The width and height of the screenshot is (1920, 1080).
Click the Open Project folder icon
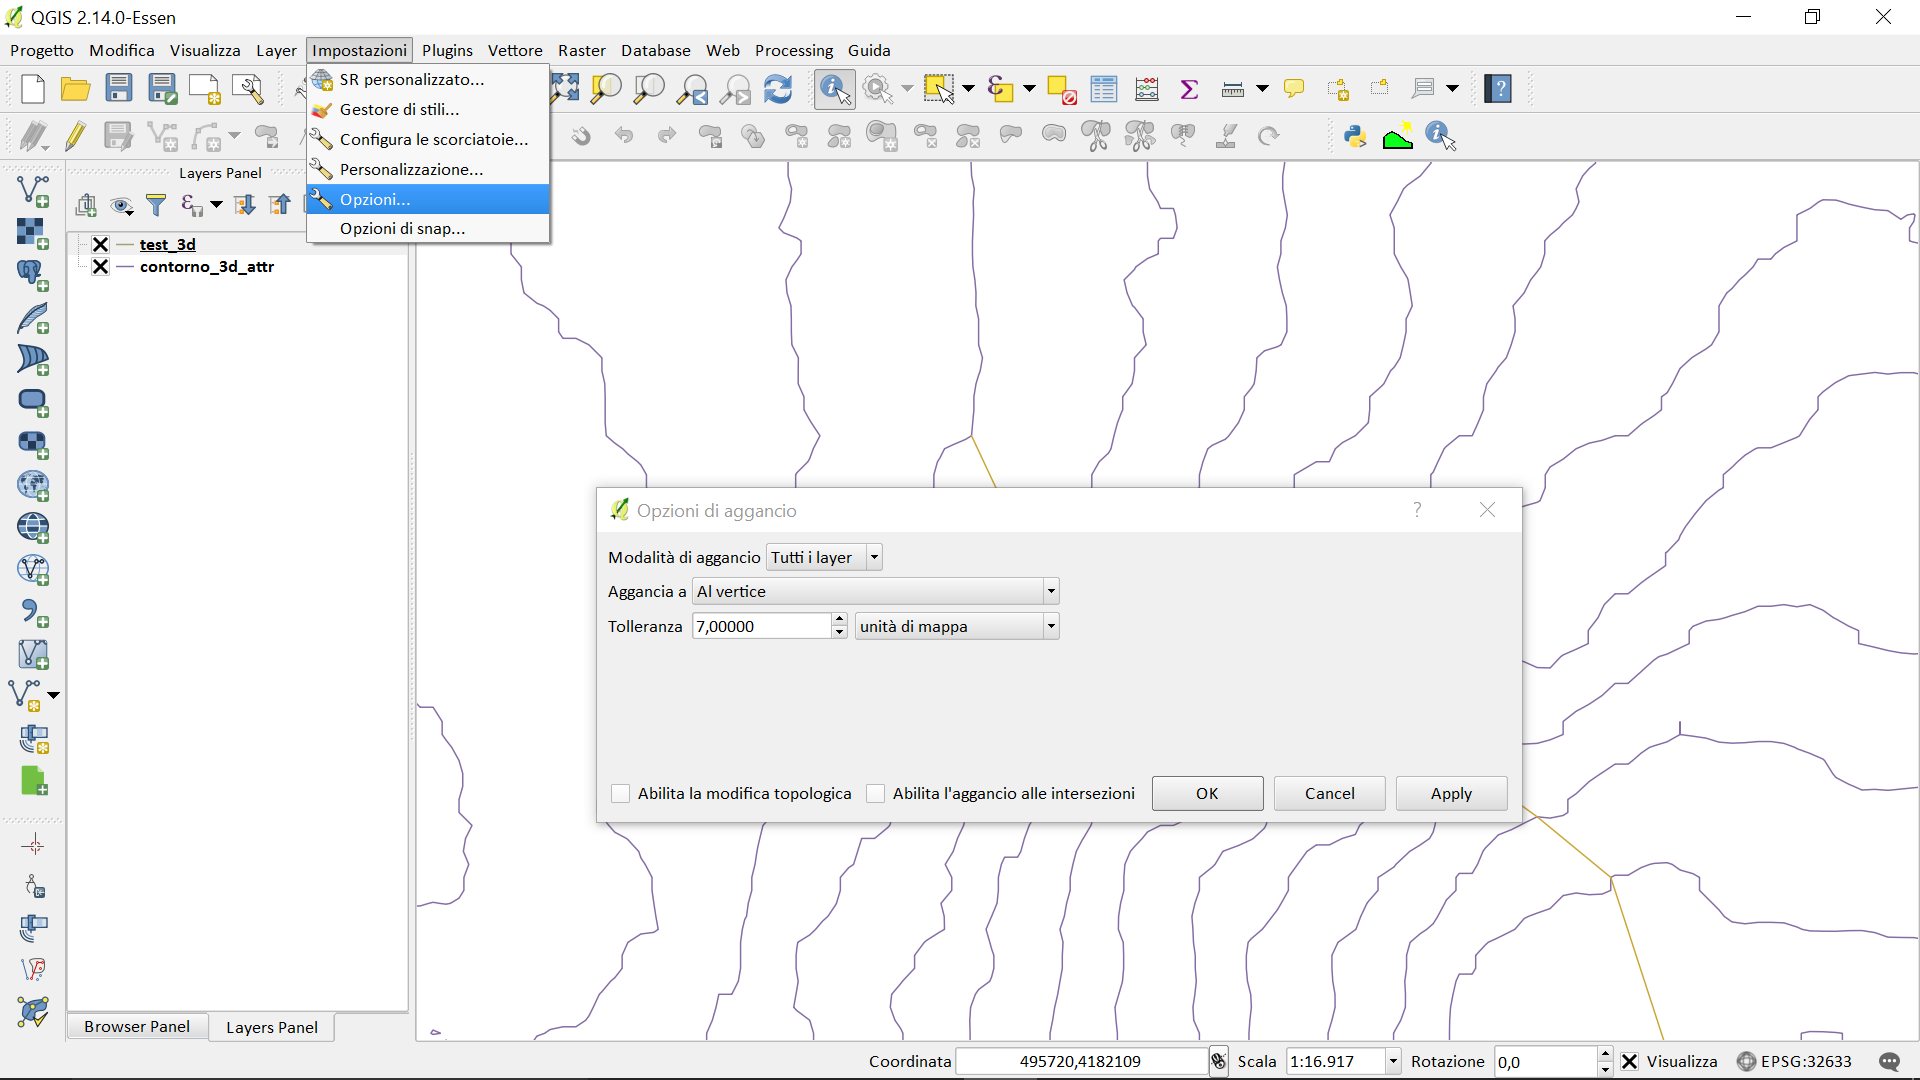[75, 89]
